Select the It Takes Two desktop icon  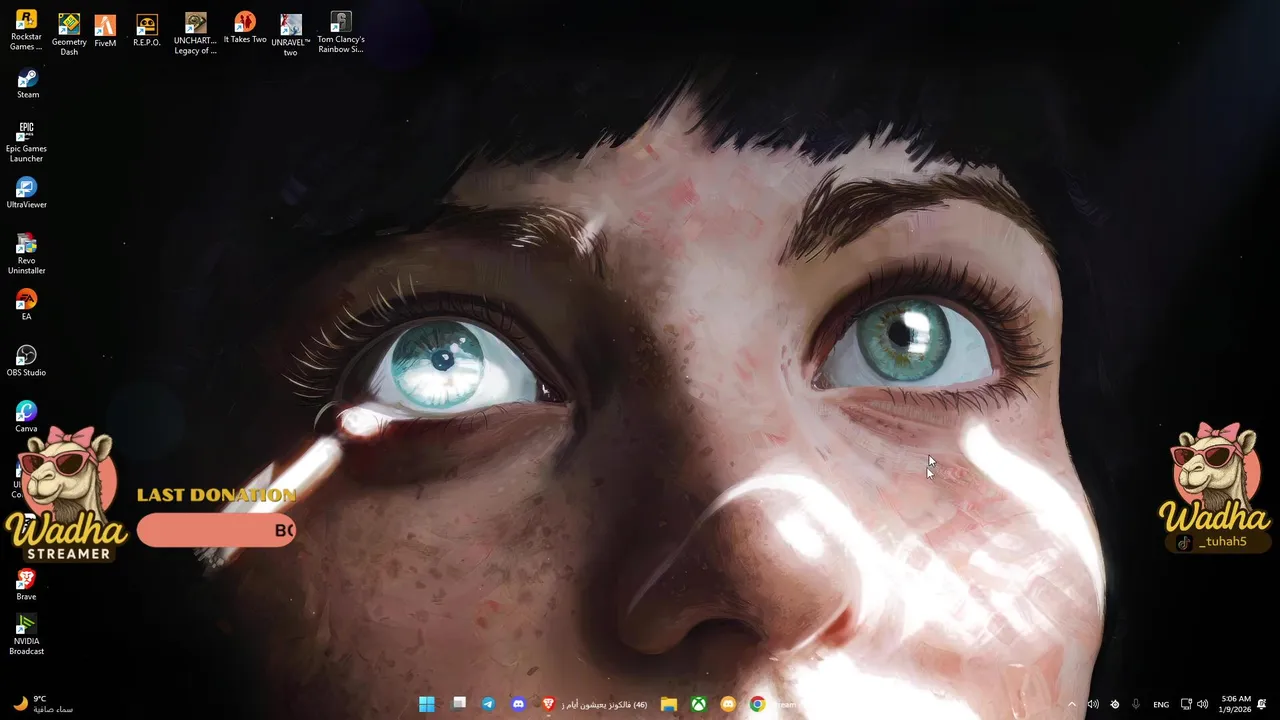click(245, 29)
